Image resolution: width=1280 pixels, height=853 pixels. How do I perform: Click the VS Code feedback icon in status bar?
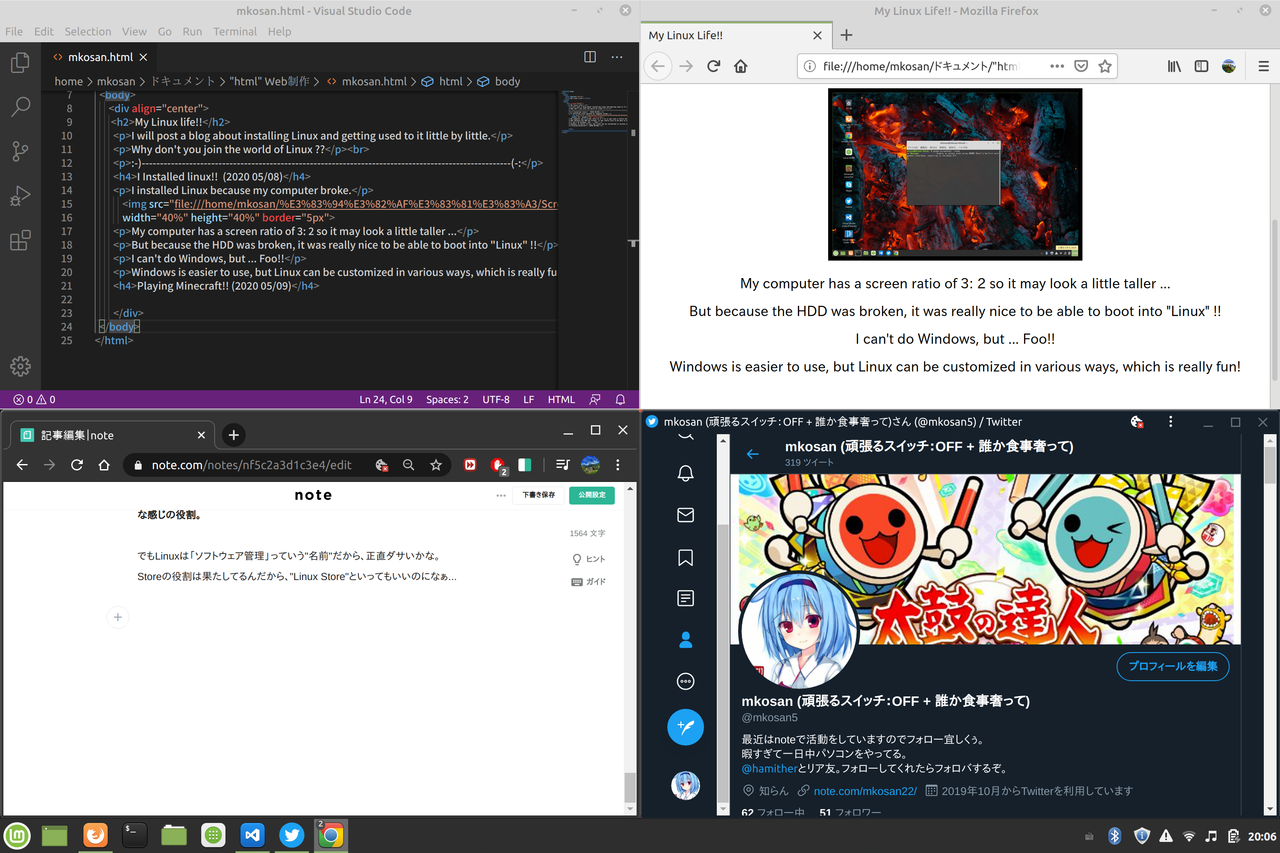(x=595, y=399)
